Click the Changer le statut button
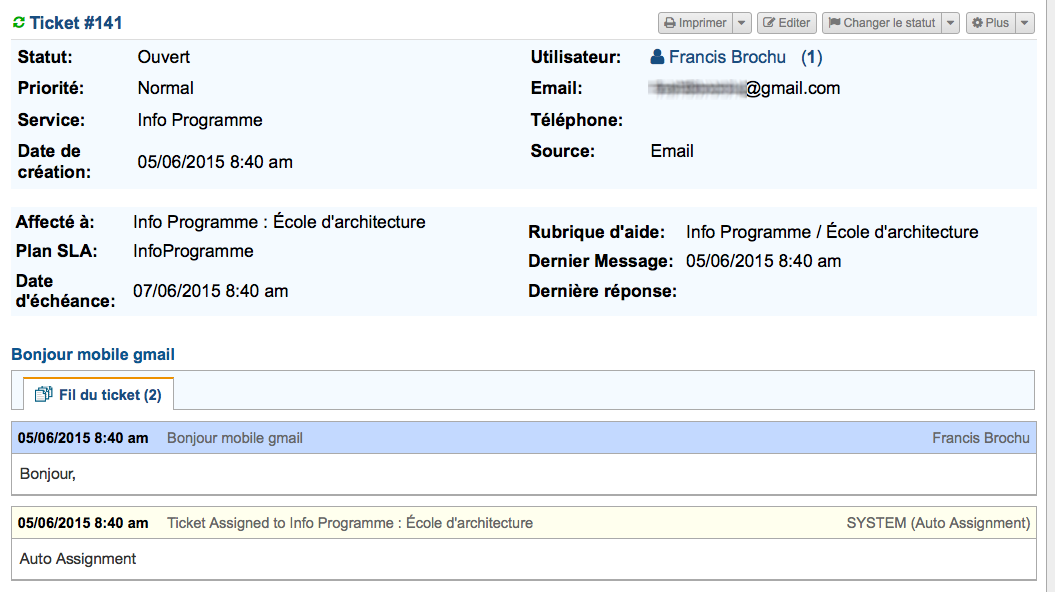Image resolution: width=1055 pixels, height=592 pixels. point(881,23)
